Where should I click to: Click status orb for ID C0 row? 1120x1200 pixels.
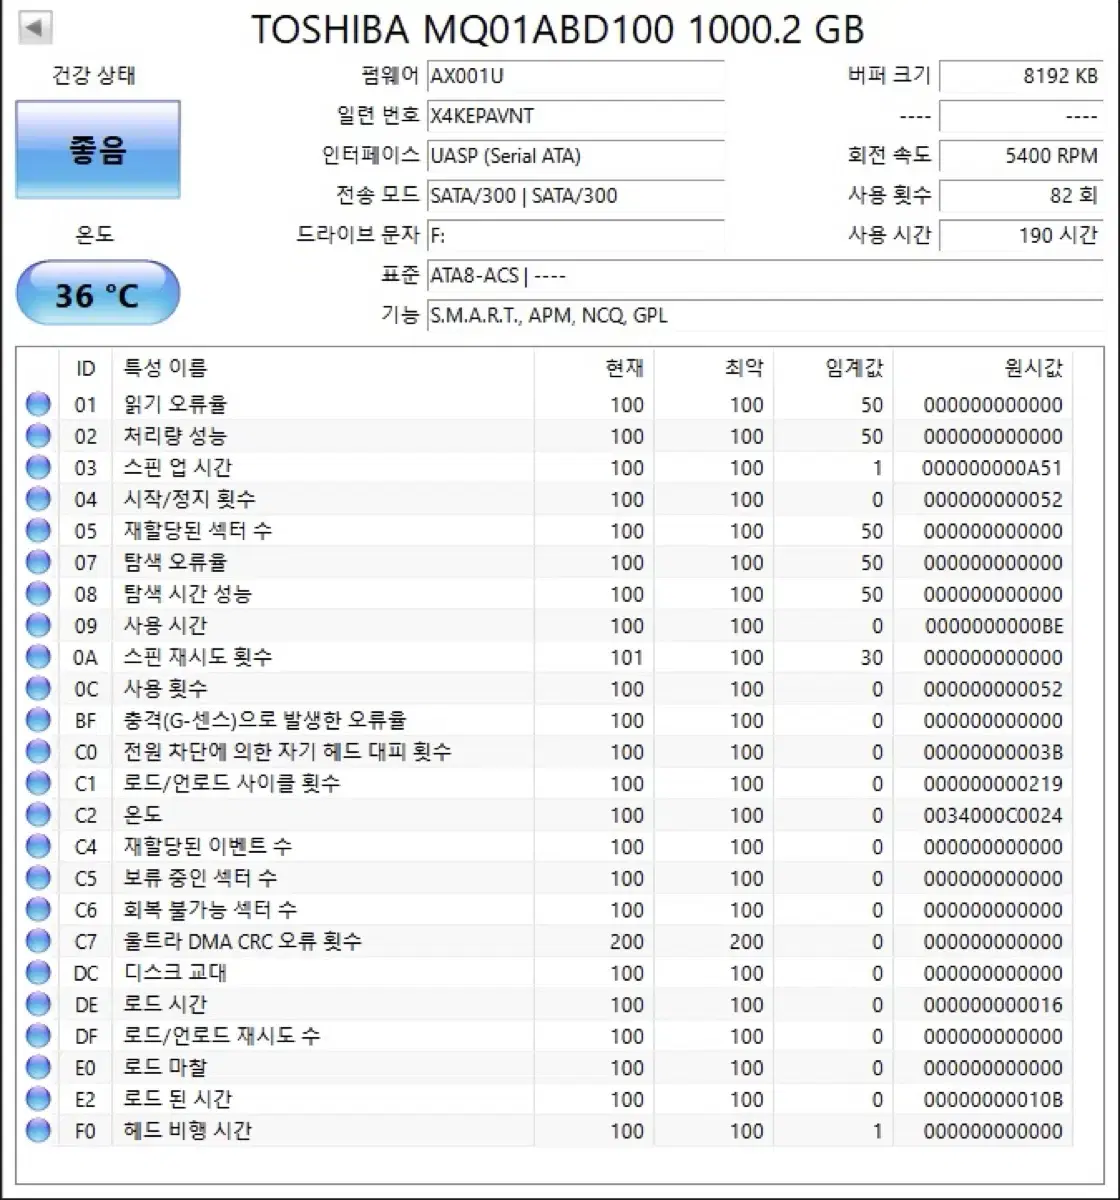(38, 752)
